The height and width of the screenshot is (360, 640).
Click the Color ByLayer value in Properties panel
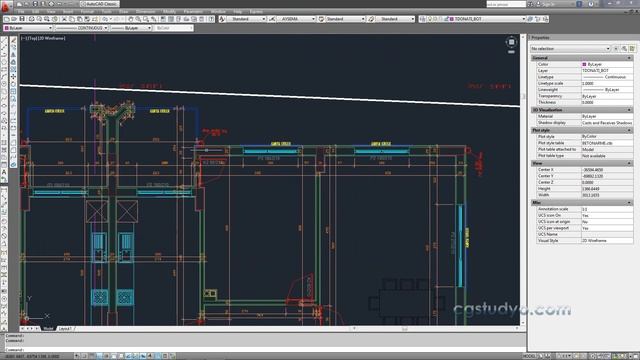click(x=607, y=64)
